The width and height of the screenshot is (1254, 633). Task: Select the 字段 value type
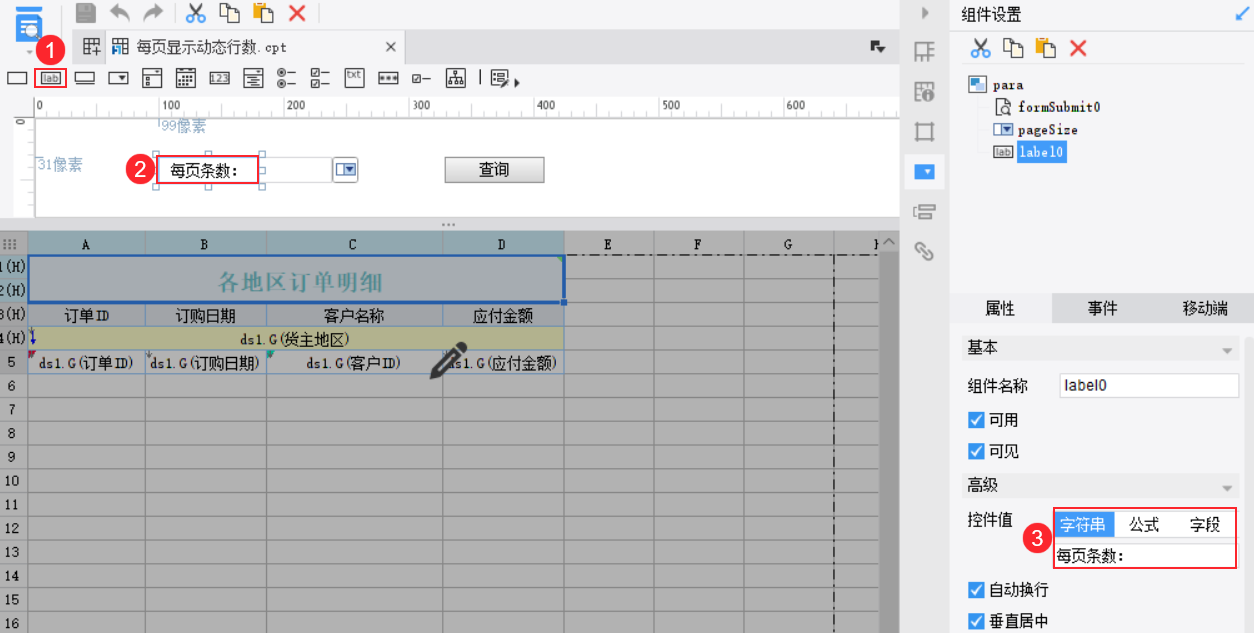coord(1204,524)
